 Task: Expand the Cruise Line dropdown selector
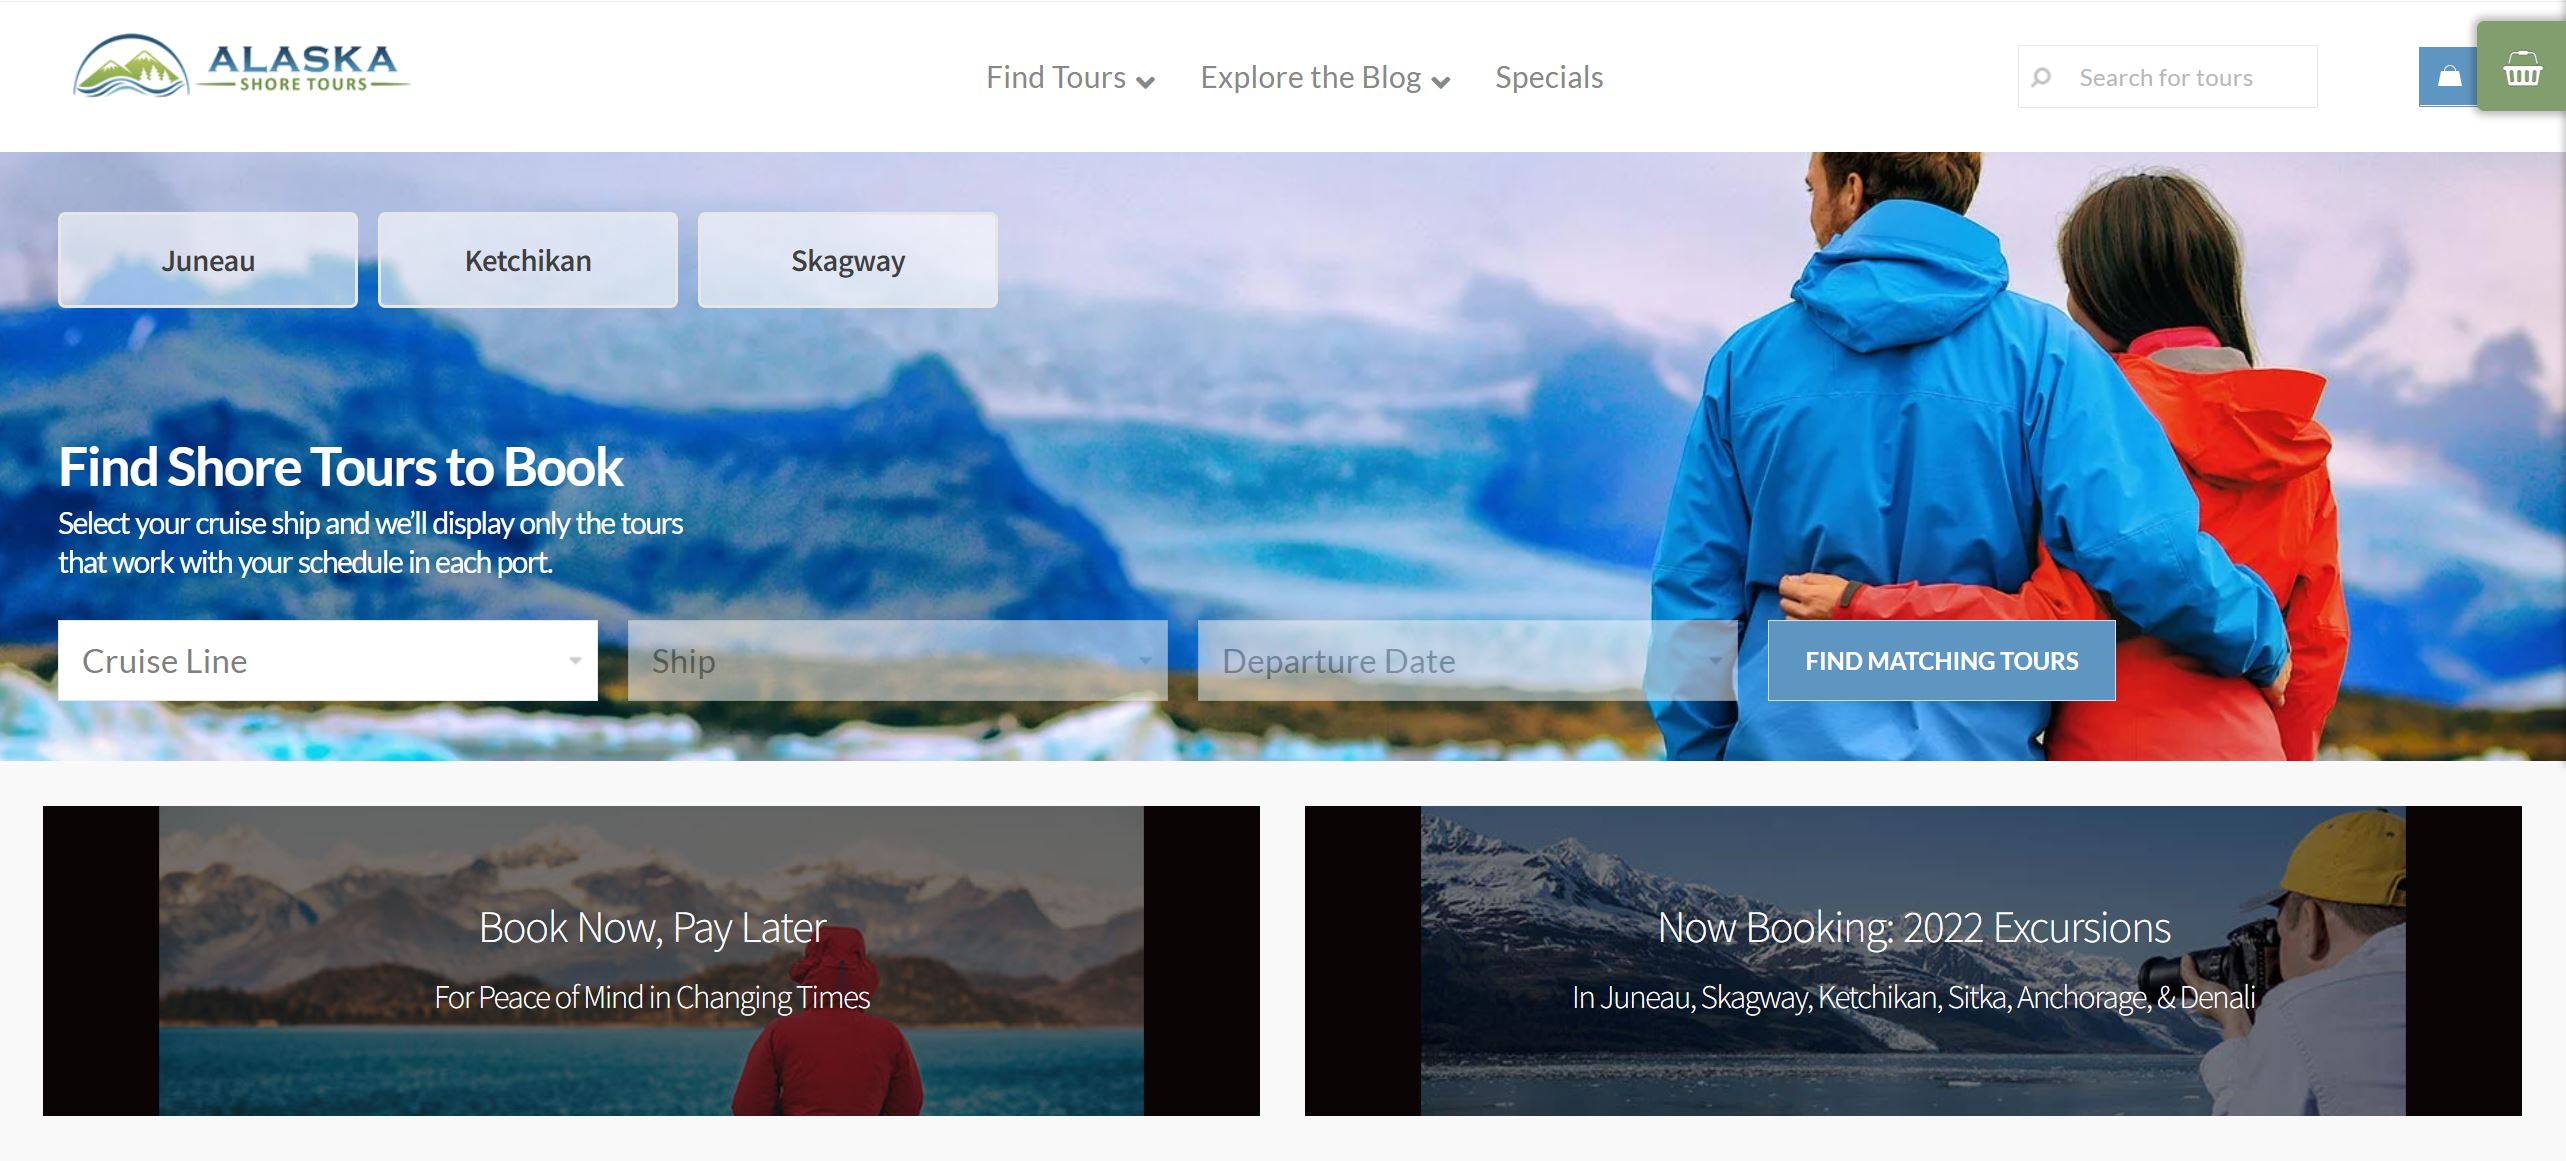coord(327,660)
